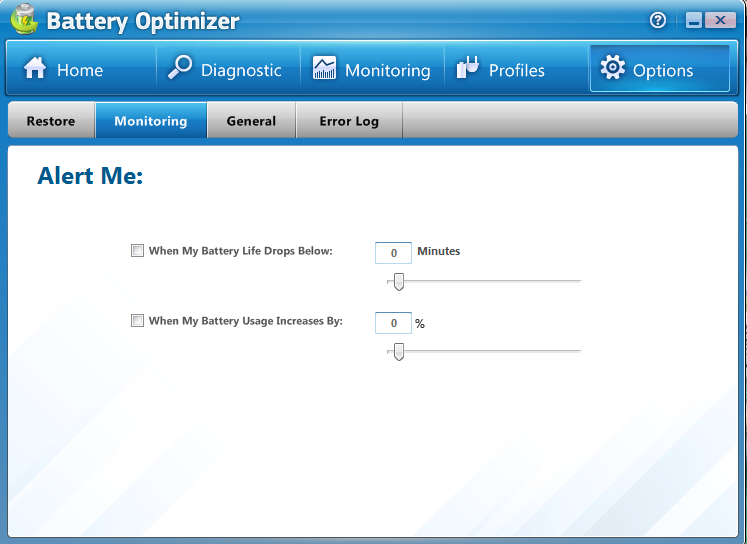Click the 'Minutes' unit label
Screen dimensions: 747x544
pos(439,251)
